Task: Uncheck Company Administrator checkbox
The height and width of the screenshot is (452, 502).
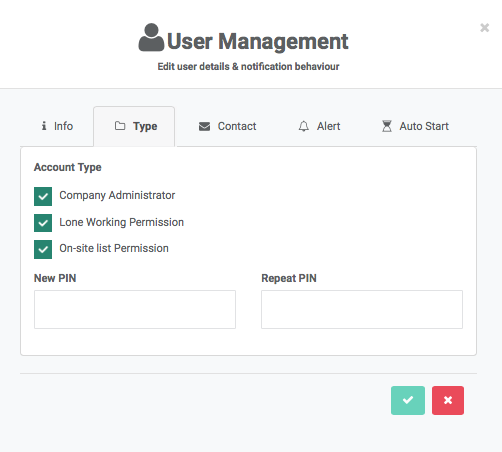Action: coord(43,196)
